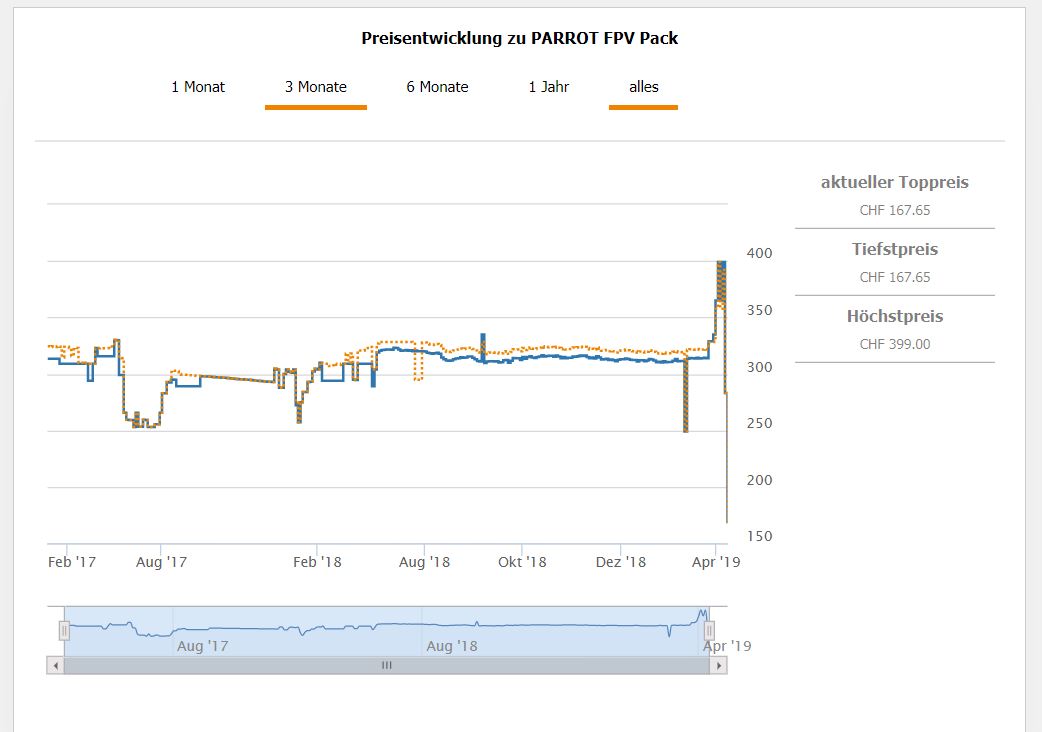
Task: Click the navigator scrollbar right arrow
Action: (x=719, y=665)
